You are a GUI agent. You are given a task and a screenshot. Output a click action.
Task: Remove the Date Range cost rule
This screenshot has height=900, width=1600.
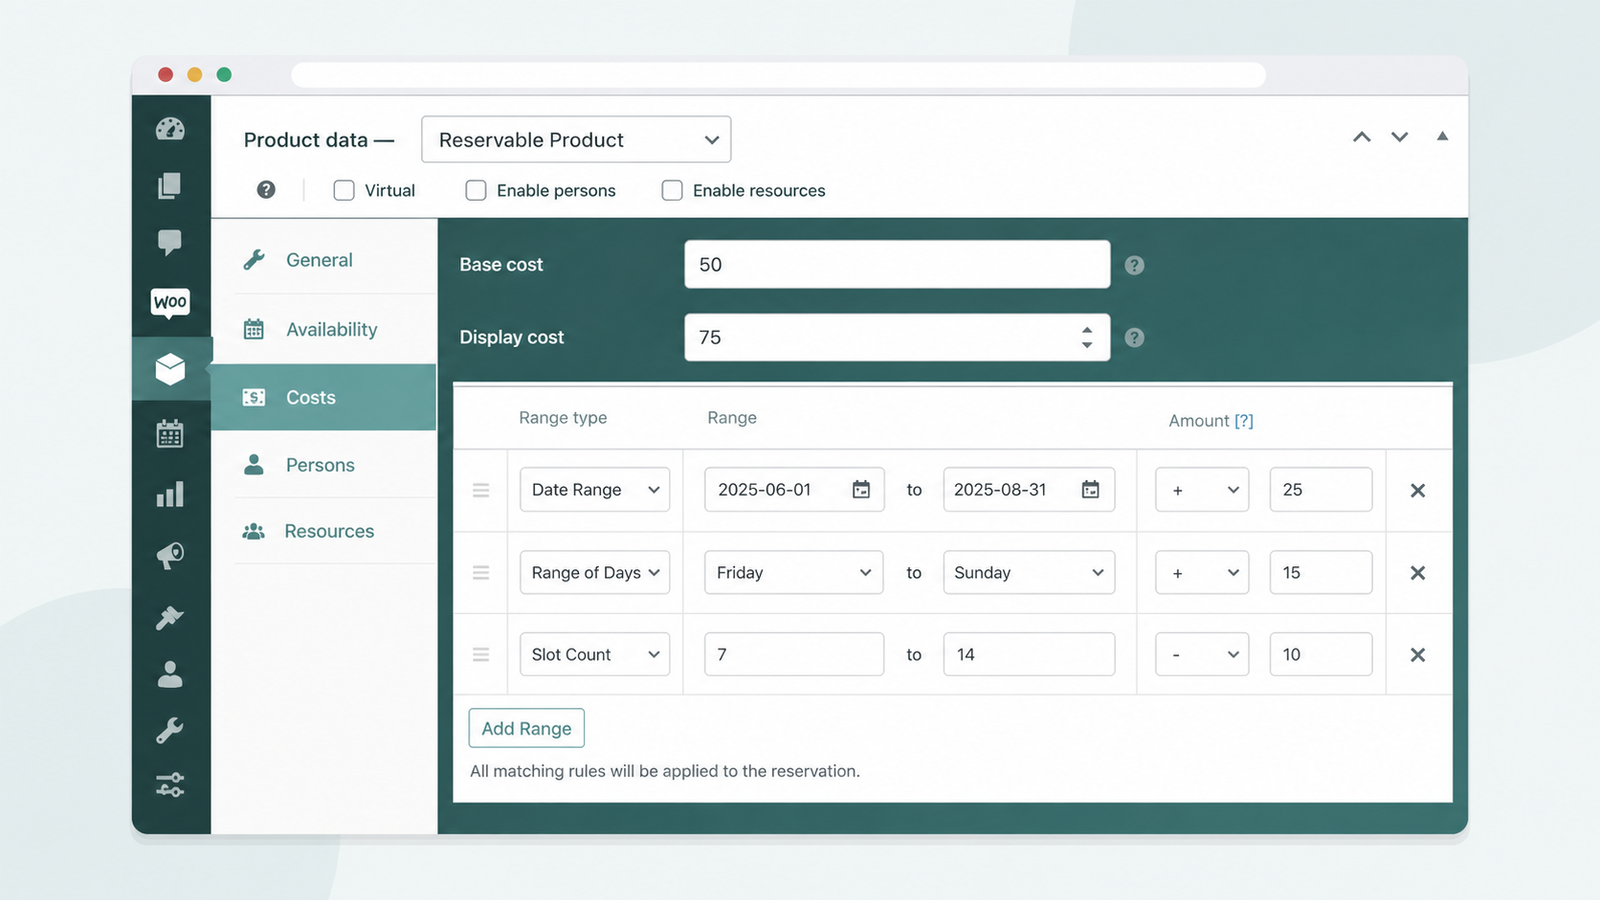[1417, 491]
